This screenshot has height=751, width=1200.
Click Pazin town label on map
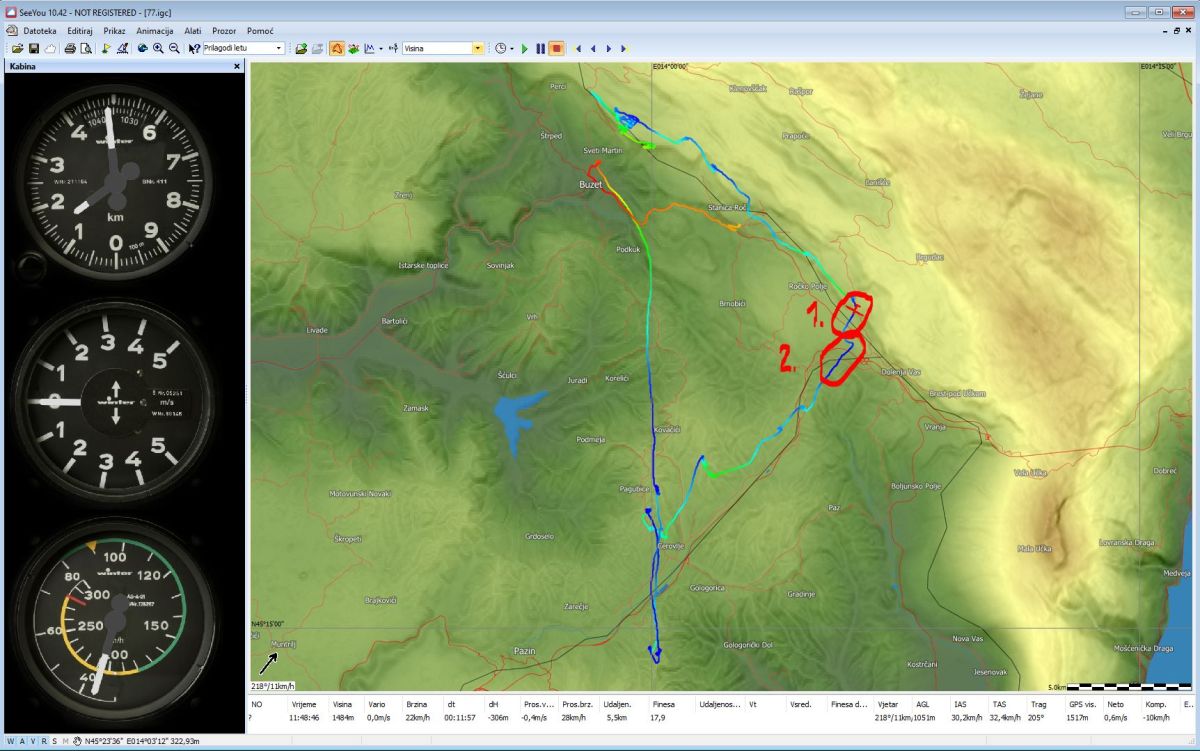pos(525,650)
